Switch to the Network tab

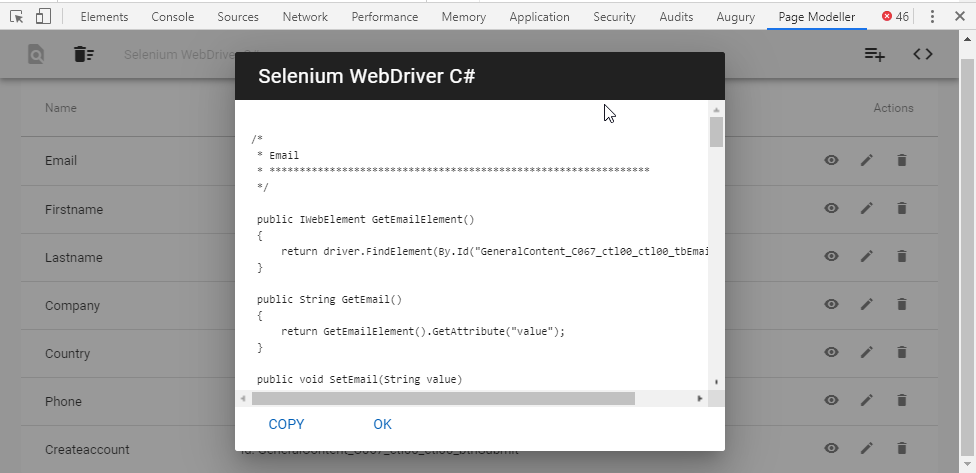click(x=305, y=17)
